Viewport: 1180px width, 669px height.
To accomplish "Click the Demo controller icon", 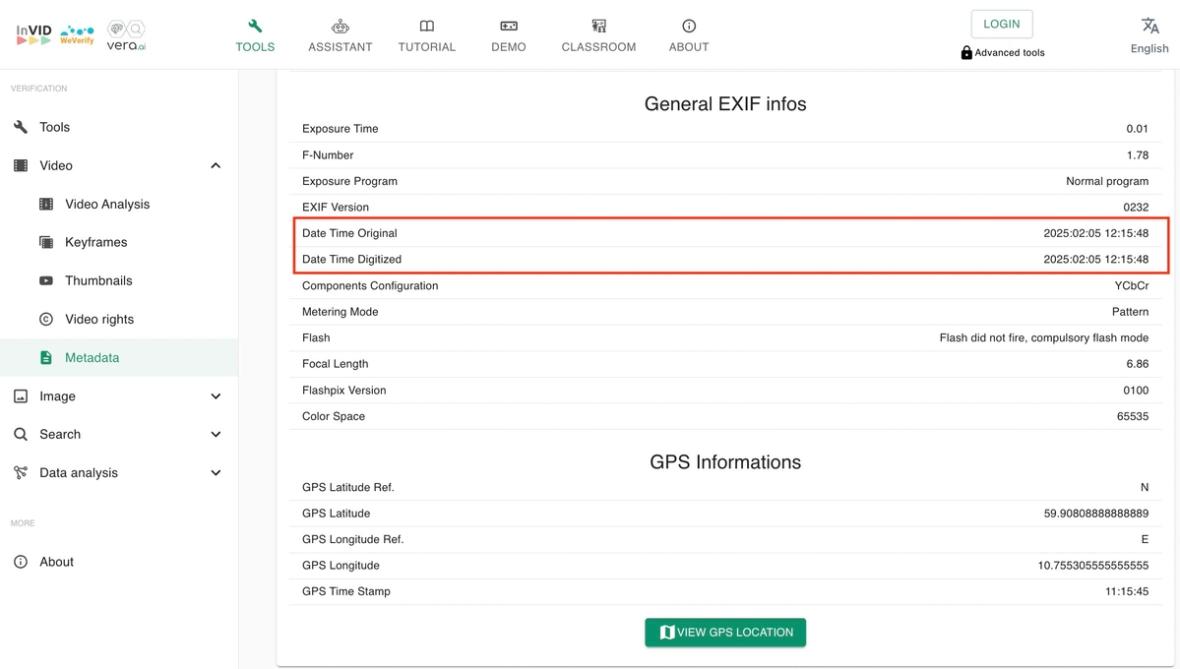I will (509, 26).
